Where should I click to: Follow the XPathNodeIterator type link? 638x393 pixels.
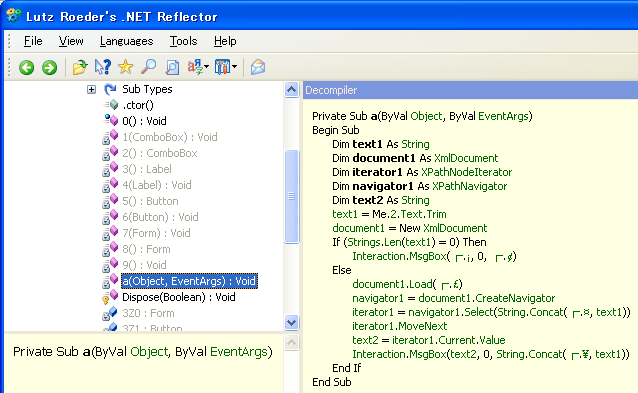(x=466, y=172)
